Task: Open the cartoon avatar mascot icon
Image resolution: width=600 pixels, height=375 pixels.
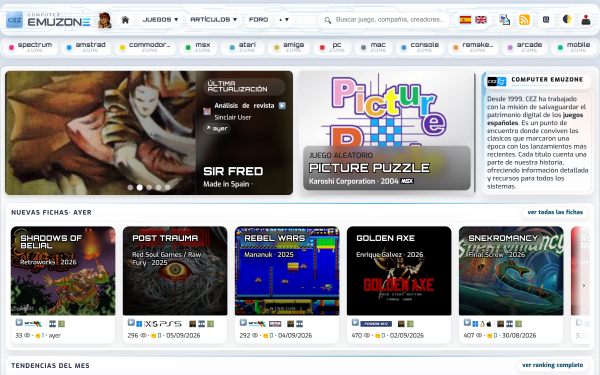Action: (x=104, y=20)
